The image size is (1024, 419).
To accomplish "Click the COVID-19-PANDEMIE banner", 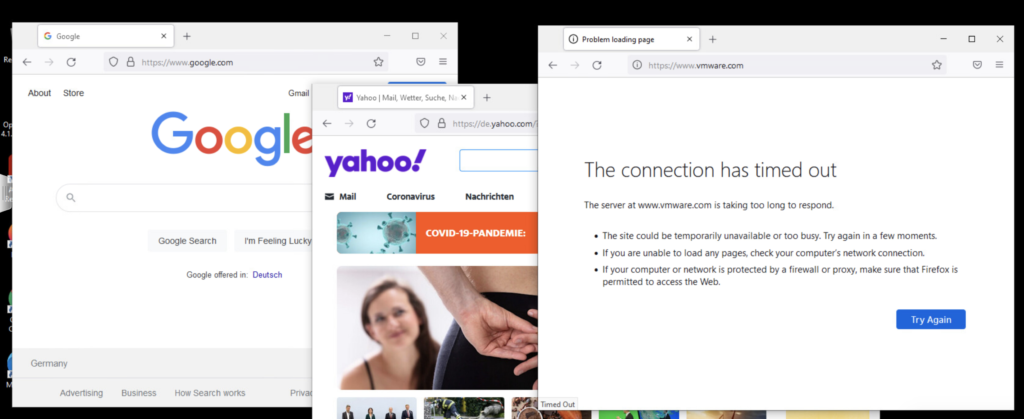I will pos(438,232).
